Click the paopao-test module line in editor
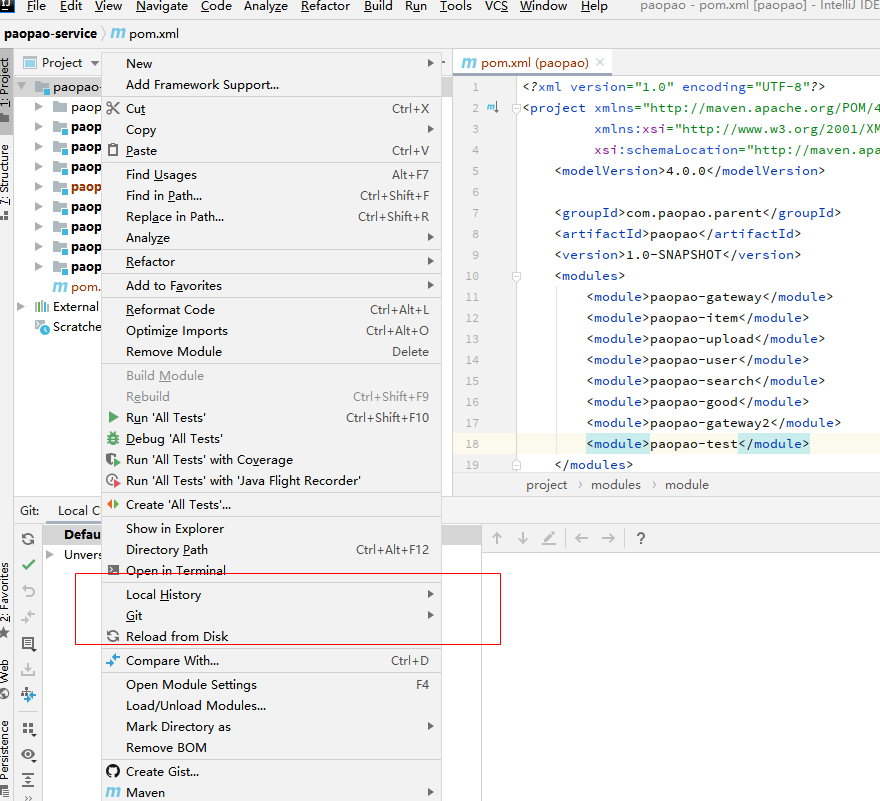880x801 pixels. point(698,443)
